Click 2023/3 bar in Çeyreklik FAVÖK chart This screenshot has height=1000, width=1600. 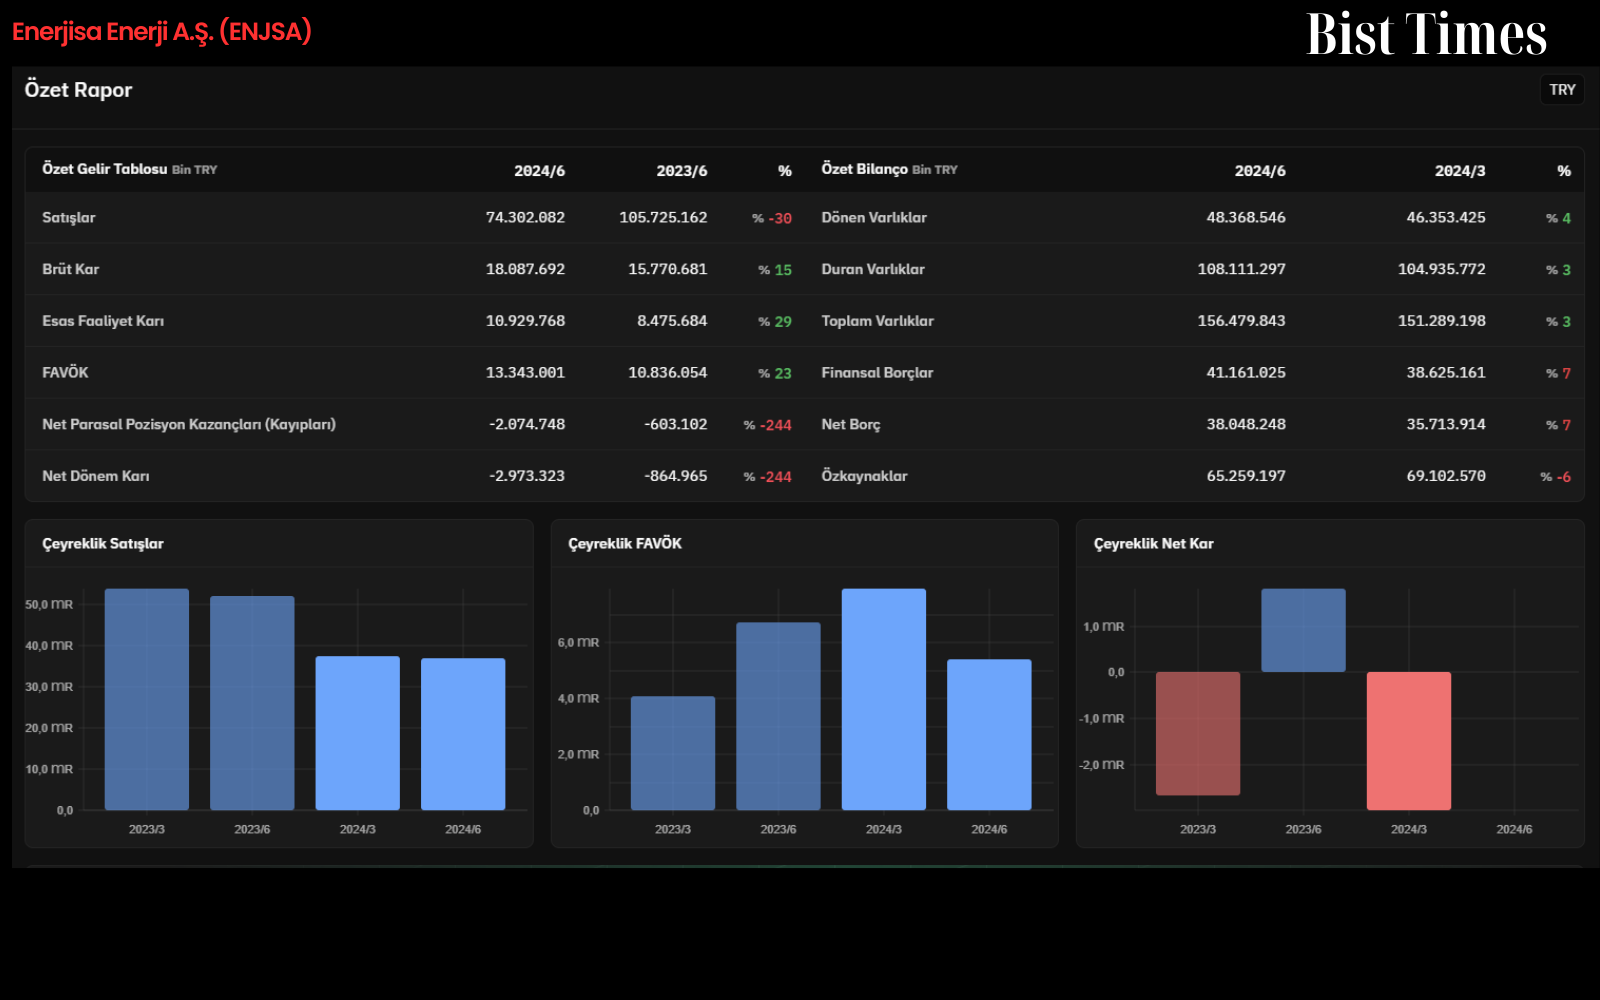(x=673, y=753)
